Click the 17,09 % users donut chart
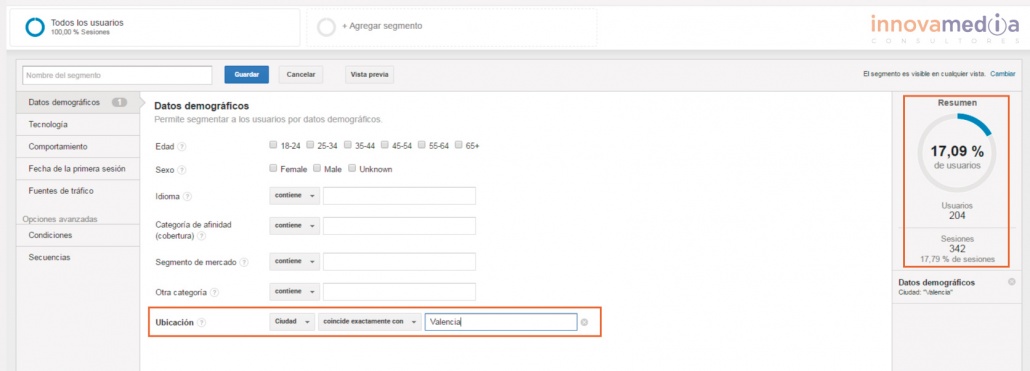 coord(956,152)
